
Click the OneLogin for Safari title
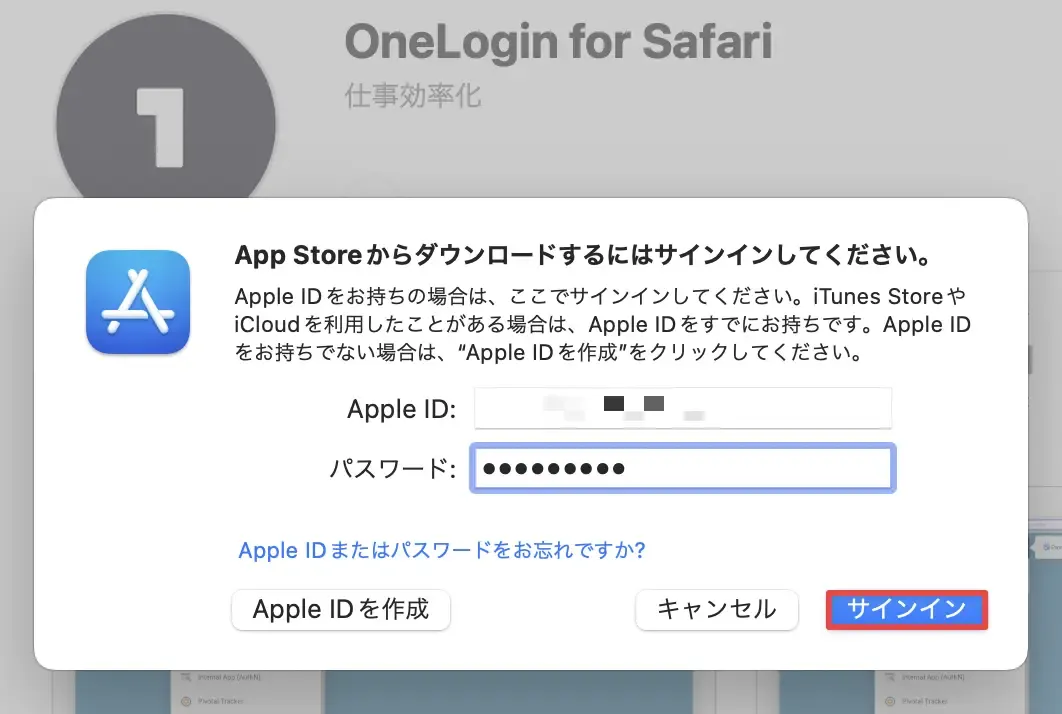[x=558, y=40]
